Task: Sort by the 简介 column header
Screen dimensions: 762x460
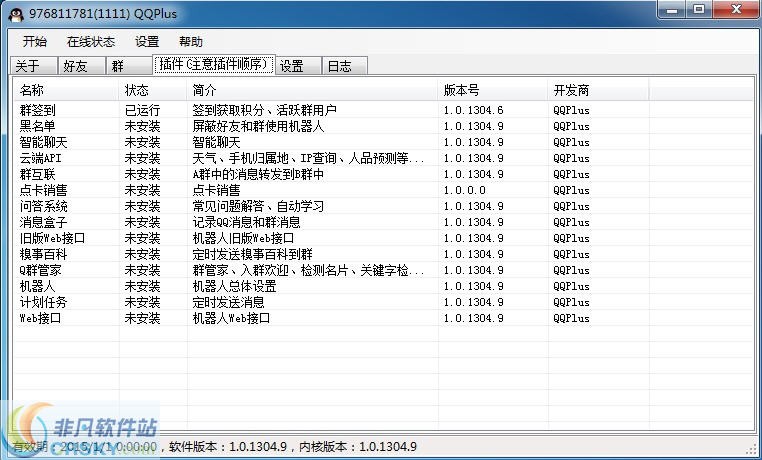Action: [x=312, y=90]
